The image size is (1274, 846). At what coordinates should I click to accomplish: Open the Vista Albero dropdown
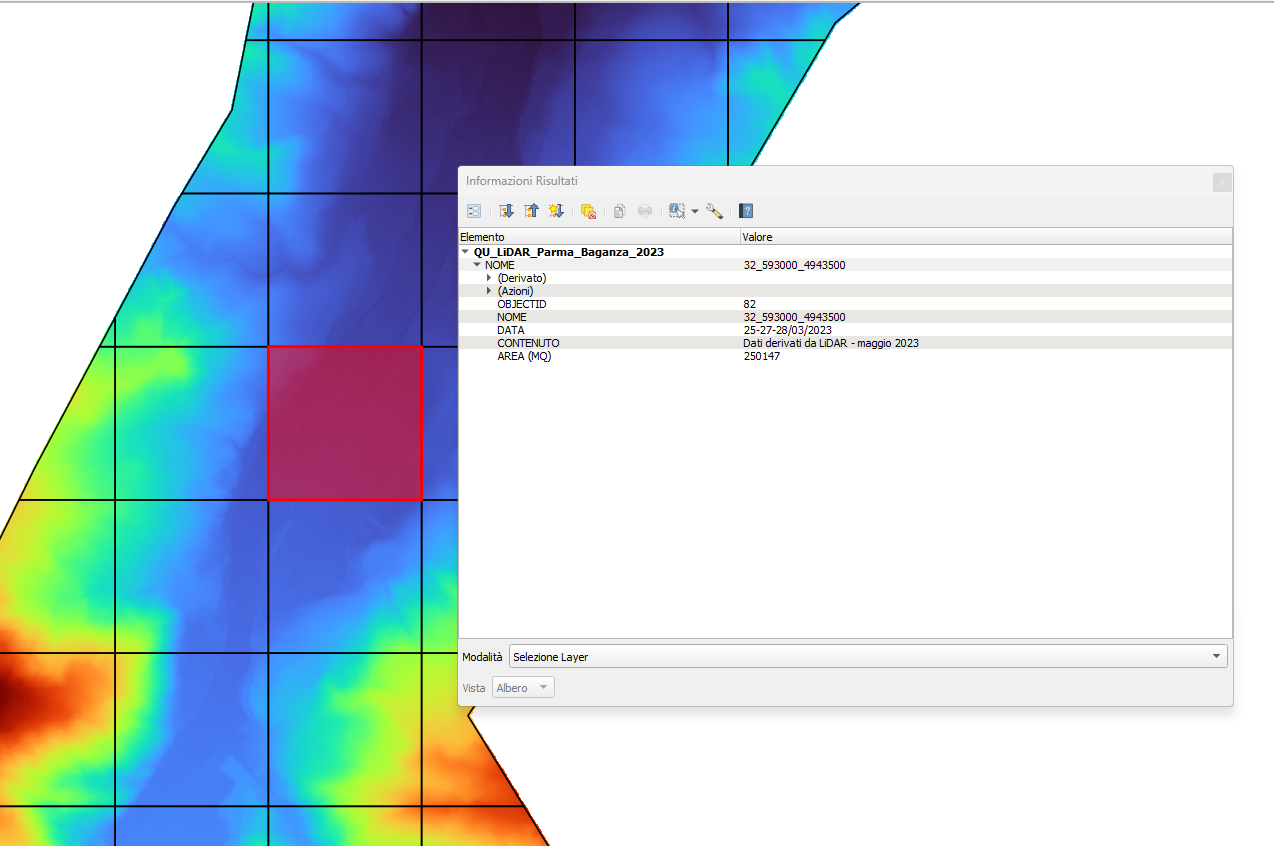click(523, 688)
